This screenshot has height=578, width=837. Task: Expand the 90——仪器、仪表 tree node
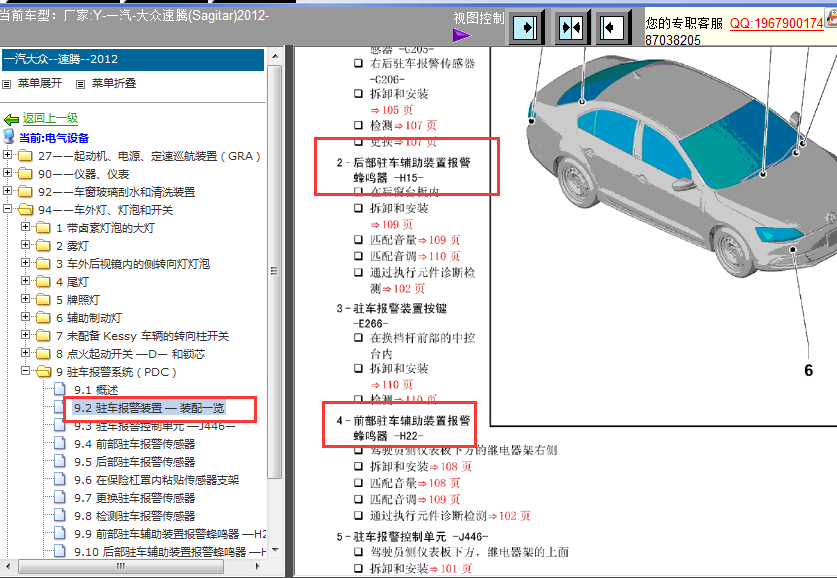(x=7, y=173)
